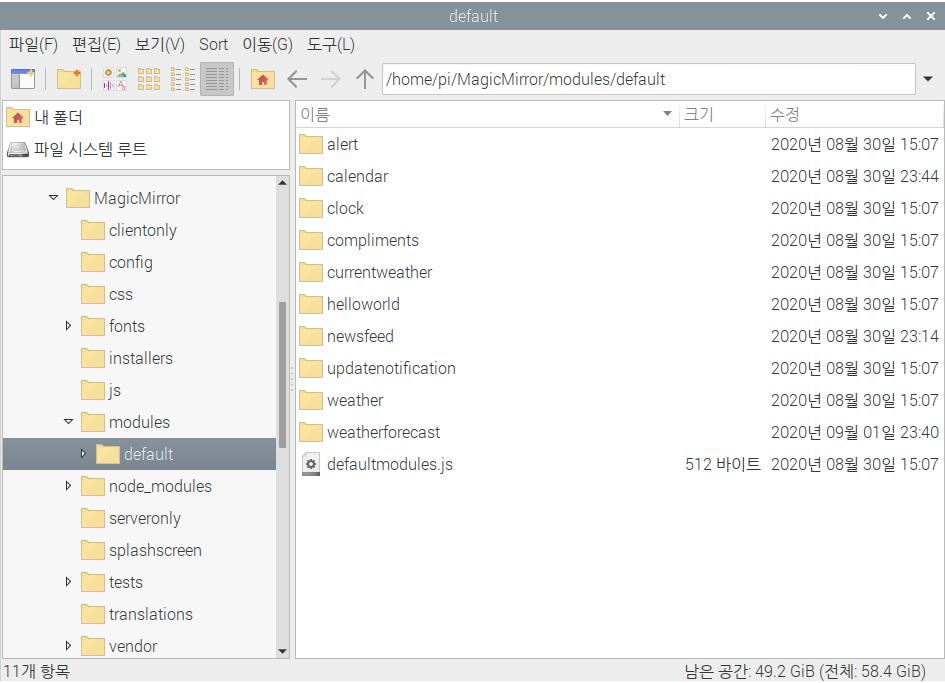
Task: Go to home folder using toolbar icon
Action: [x=263, y=79]
